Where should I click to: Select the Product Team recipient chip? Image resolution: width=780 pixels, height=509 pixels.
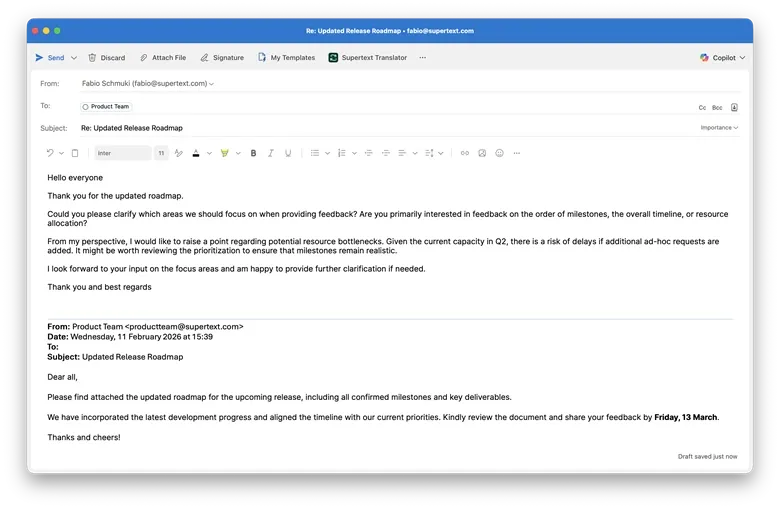click(106, 106)
